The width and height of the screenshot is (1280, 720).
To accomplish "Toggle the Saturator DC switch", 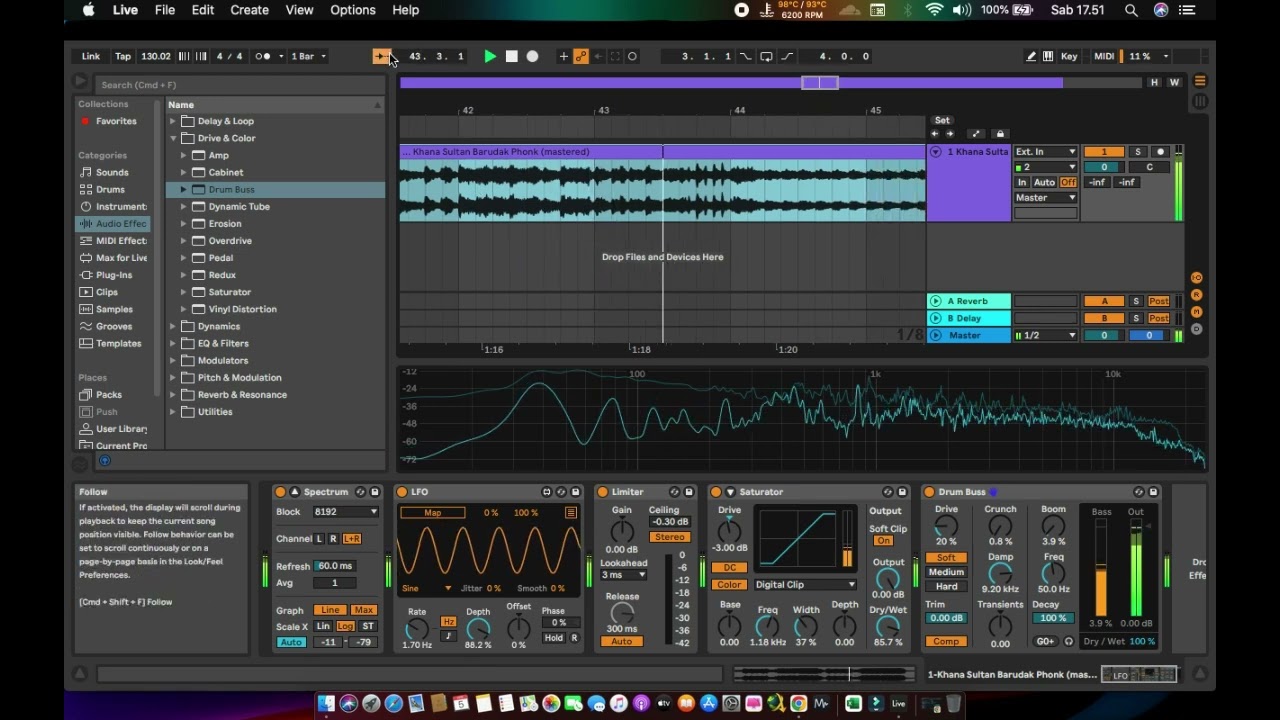I will [729, 567].
